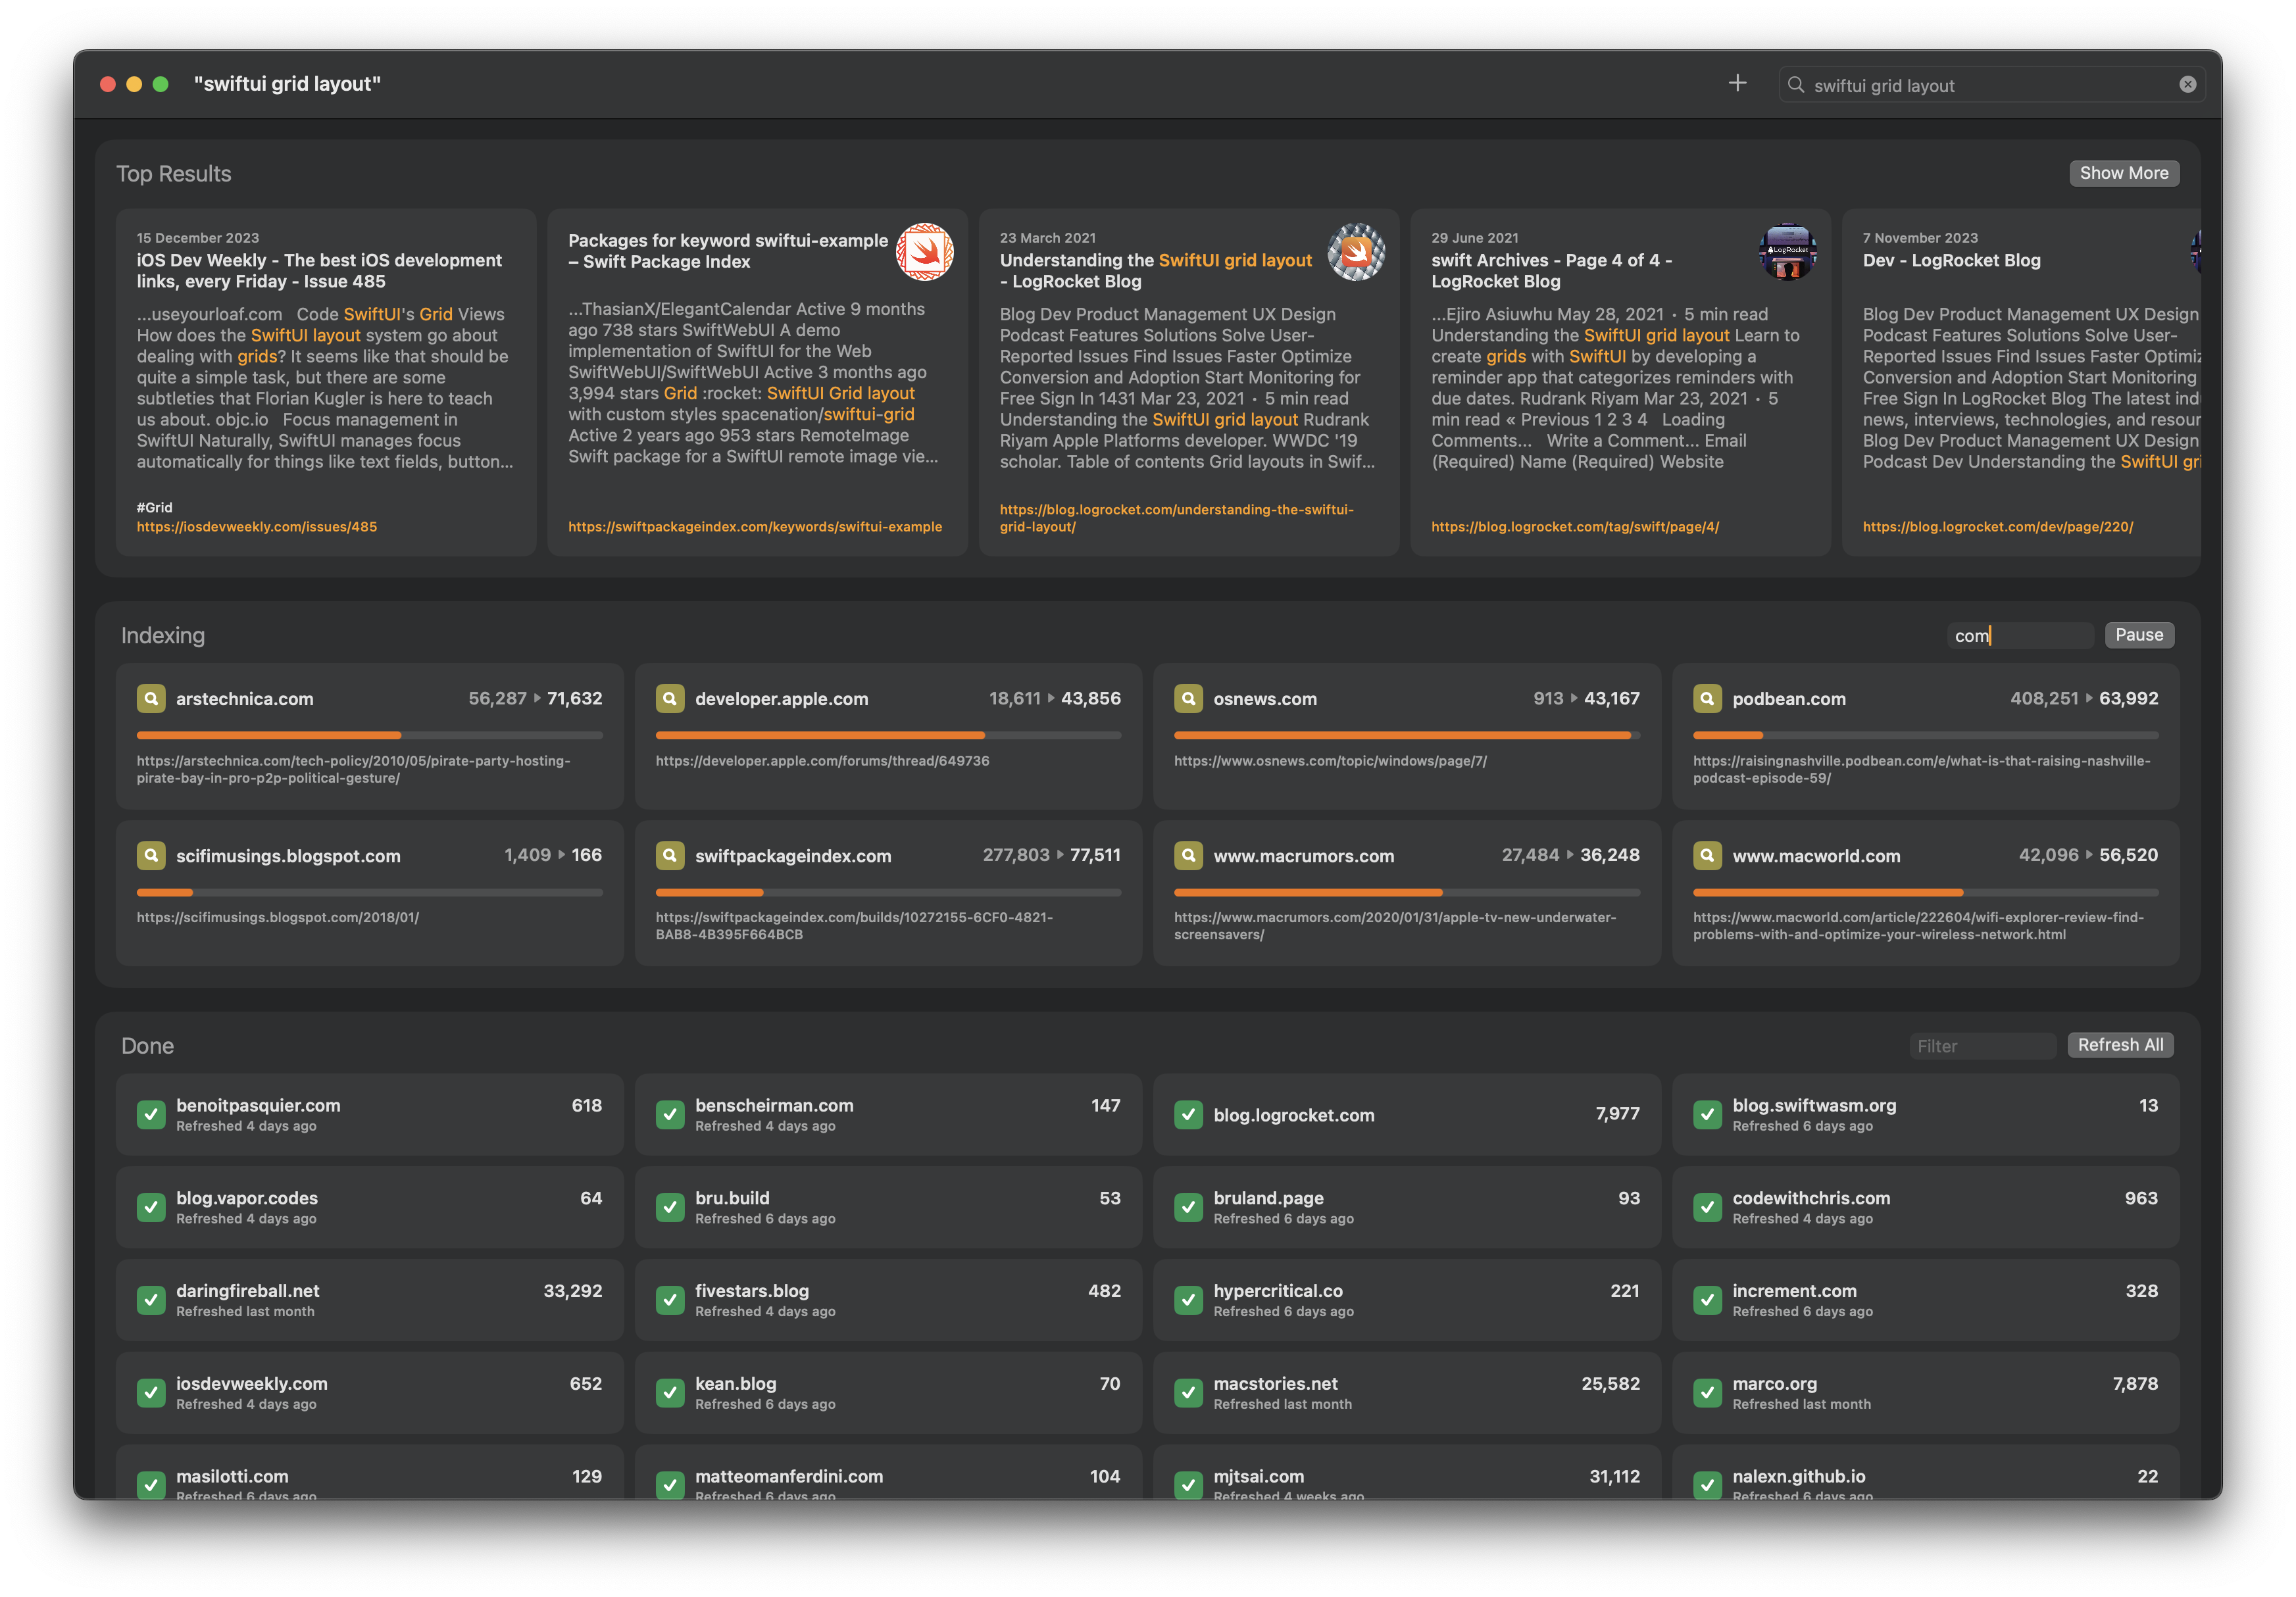Image resolution: width=2296 pixels, height=1597 pixels.
Task: Click the magnifier icon next to arstechnica.com
Action: (x=151, y=698)
